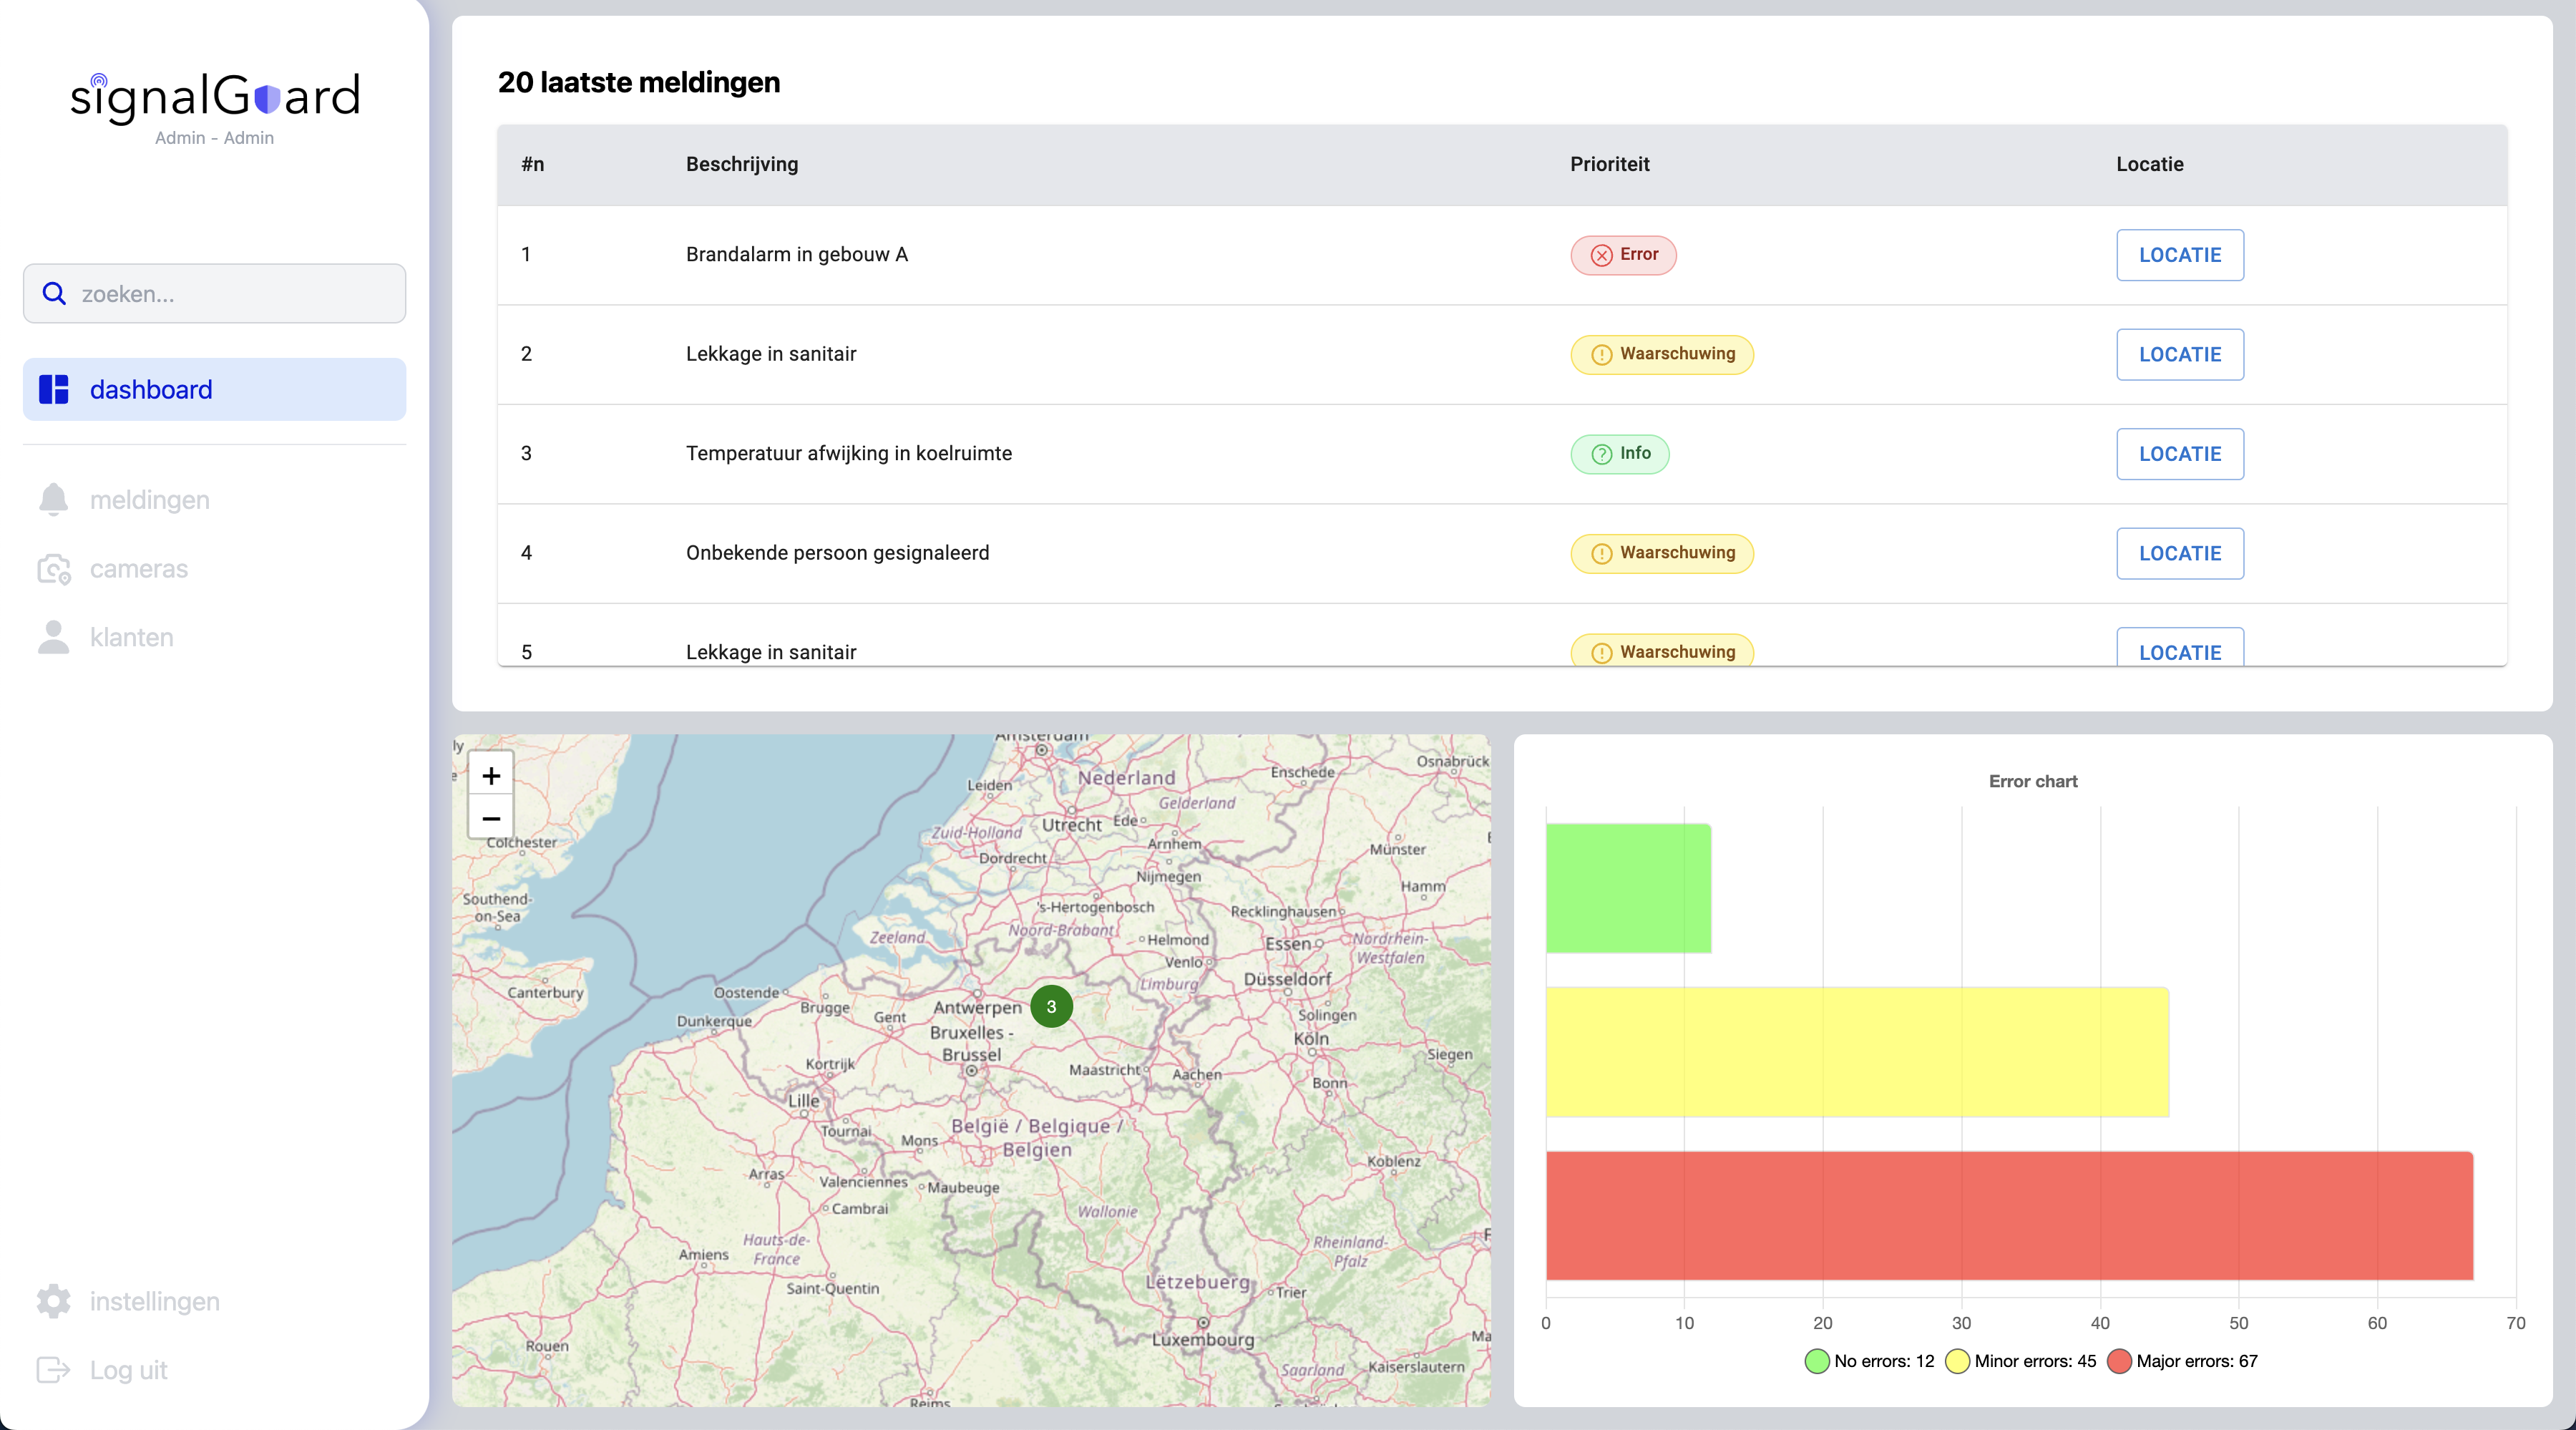Click the cameras camera icon
Viewport: 2576px width, 1430px height.
click(x=54, y=568)
